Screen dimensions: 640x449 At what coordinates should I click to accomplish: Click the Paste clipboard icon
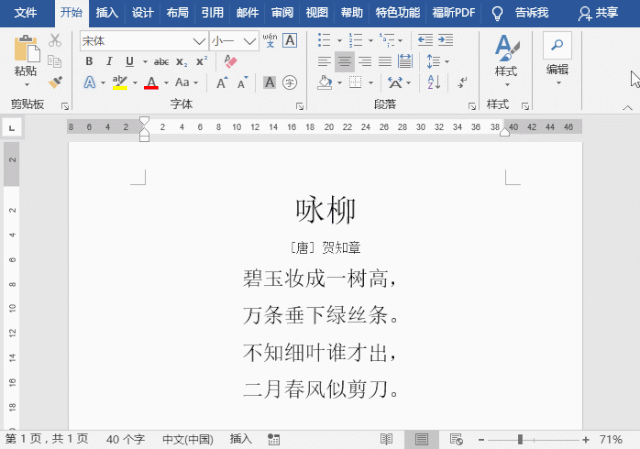click(x=27, y=49)
